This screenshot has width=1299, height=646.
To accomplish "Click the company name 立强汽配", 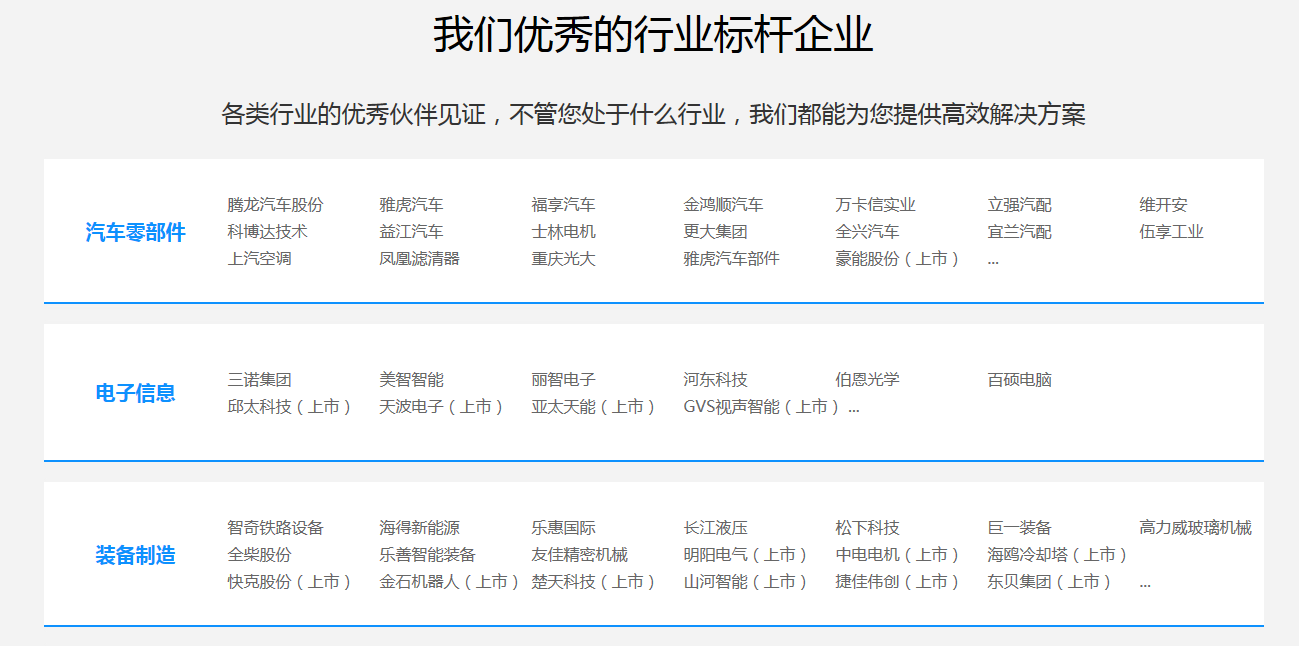I will [x=1020, y=205].
